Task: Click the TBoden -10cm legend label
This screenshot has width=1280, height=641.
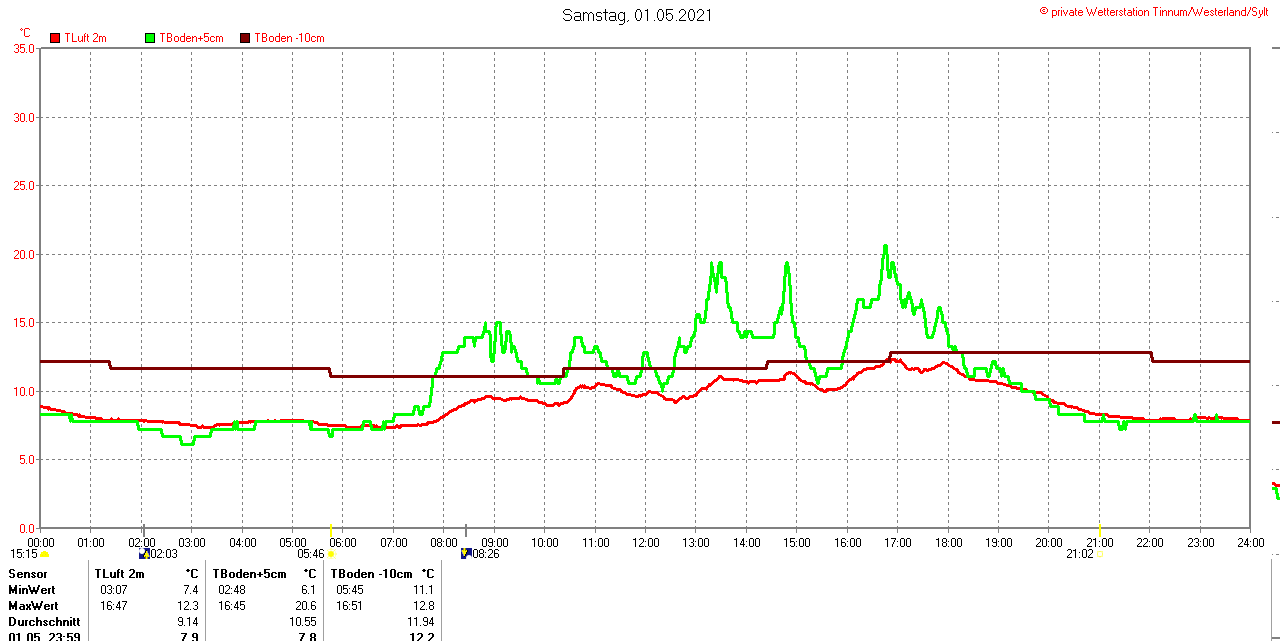Action: point(289,38)
